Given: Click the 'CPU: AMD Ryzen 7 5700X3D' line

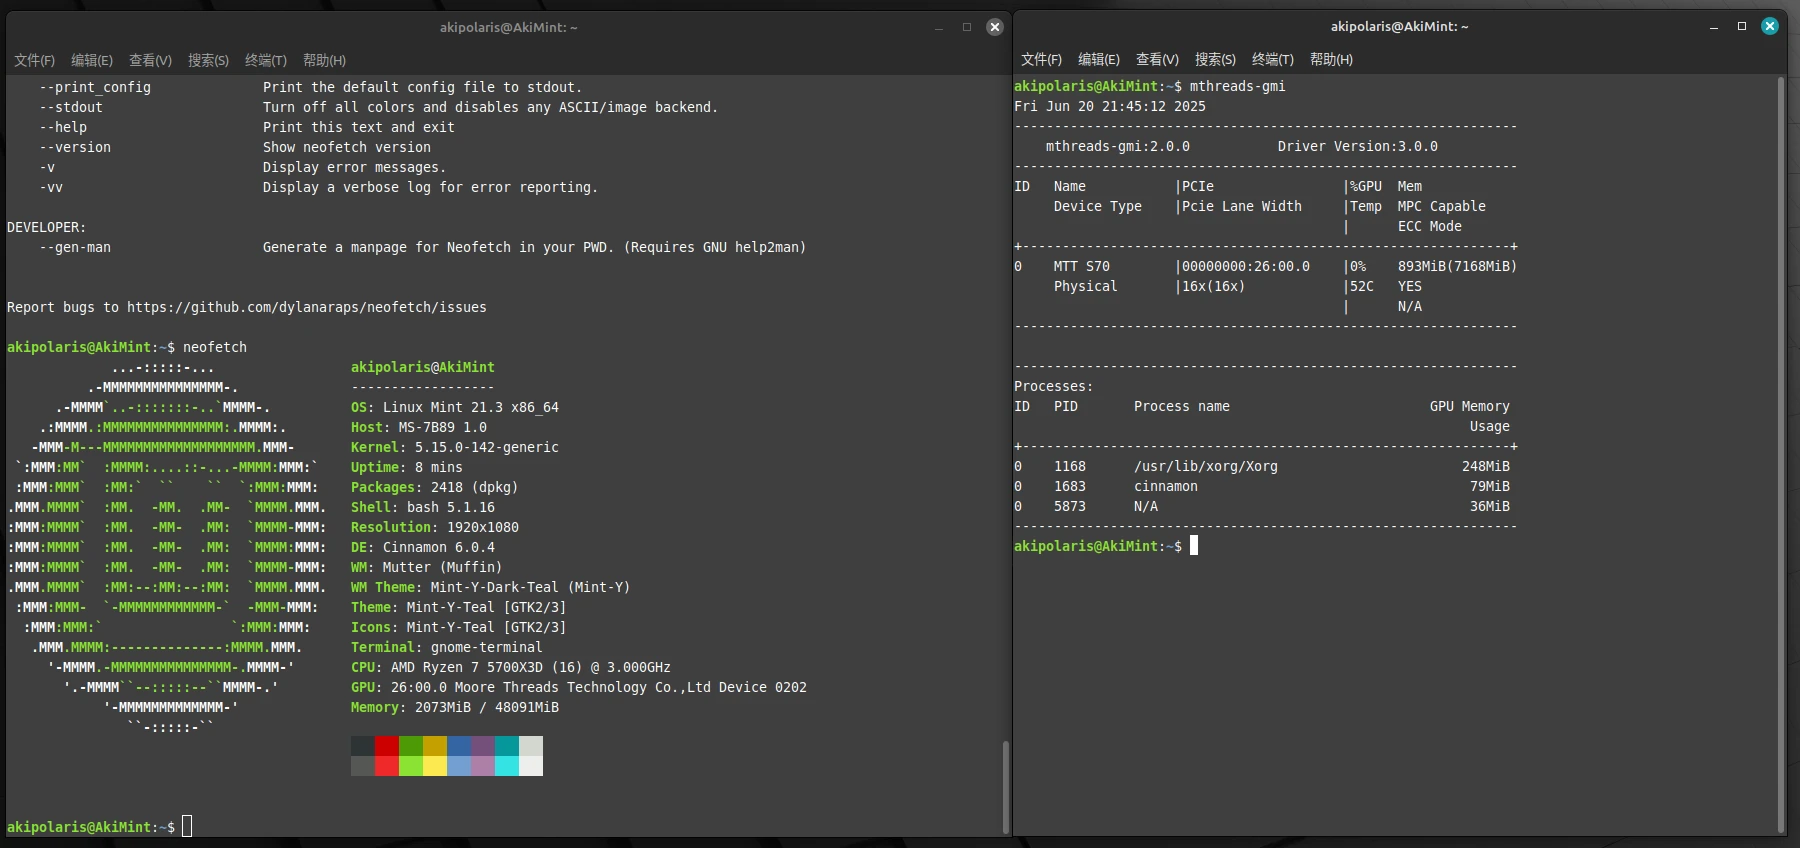Looking at the screenshot, I should pyautogui.click(x=511, y=667).
